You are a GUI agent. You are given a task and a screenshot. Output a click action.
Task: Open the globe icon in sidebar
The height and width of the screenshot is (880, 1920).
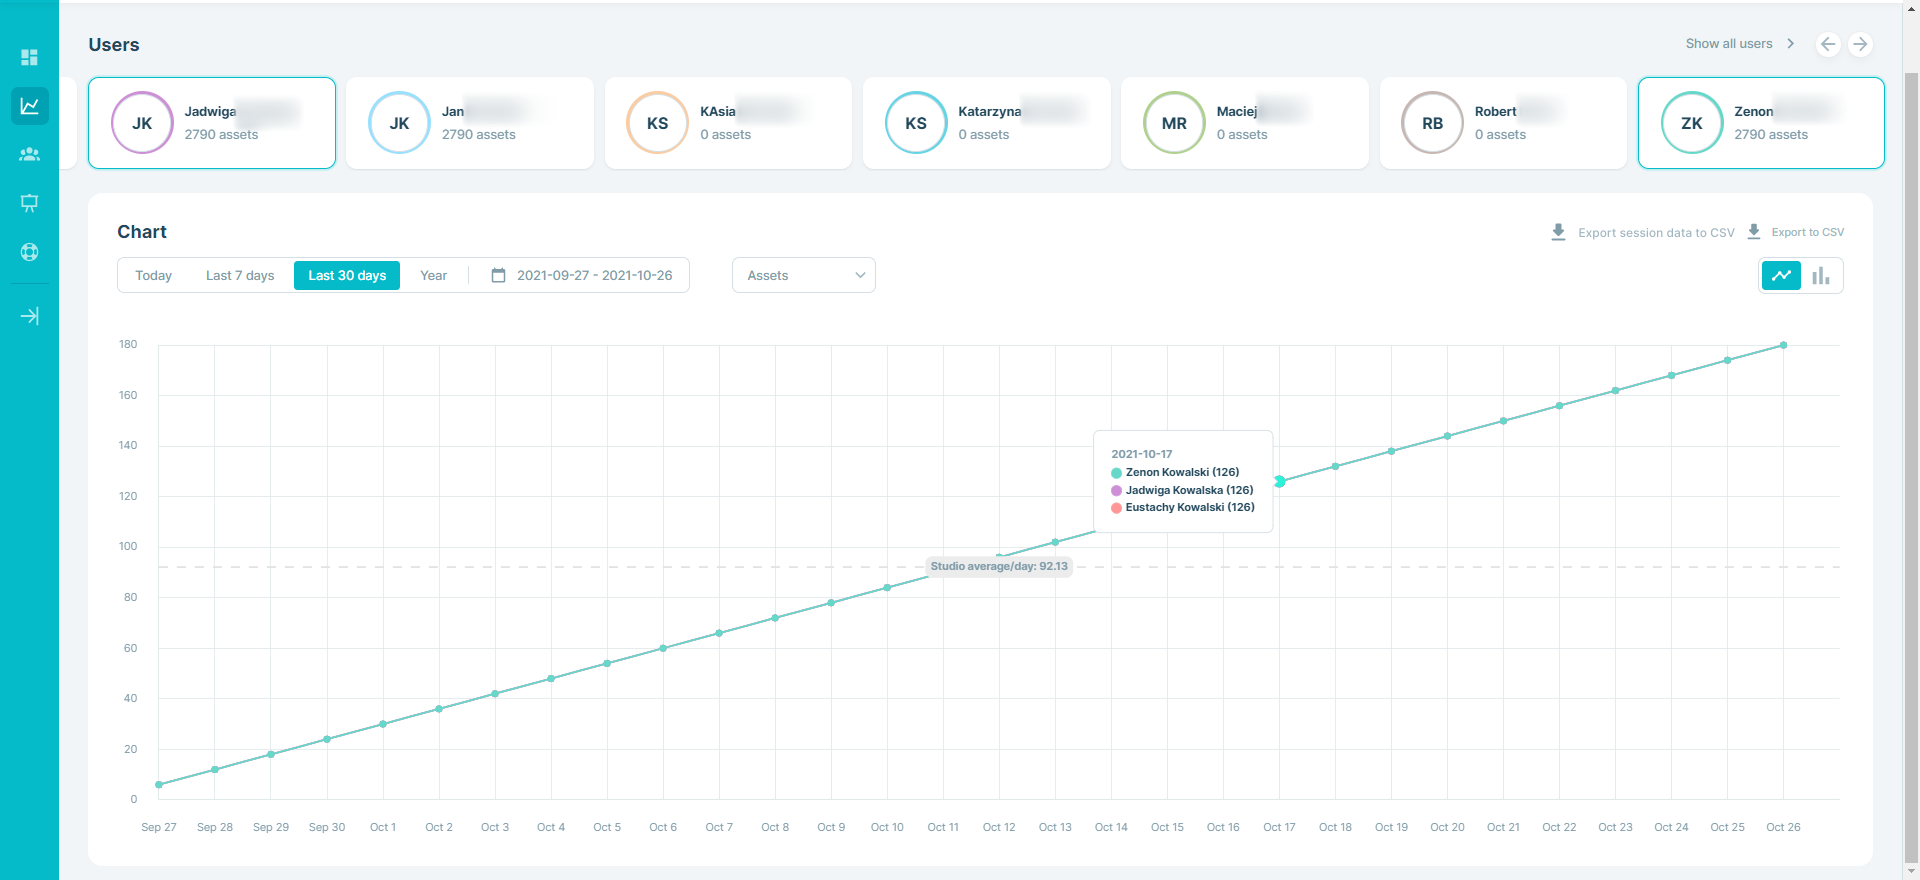pyautogui.click(x=29, y=252)
